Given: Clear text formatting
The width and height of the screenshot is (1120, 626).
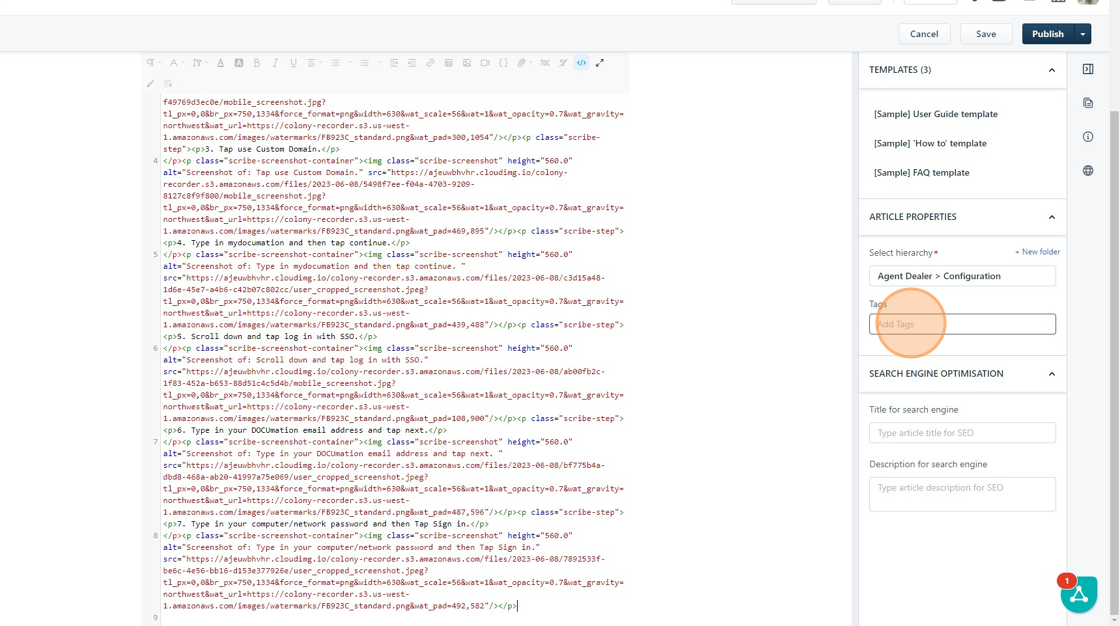Looking at the screenshot, I should coord(563,63).
